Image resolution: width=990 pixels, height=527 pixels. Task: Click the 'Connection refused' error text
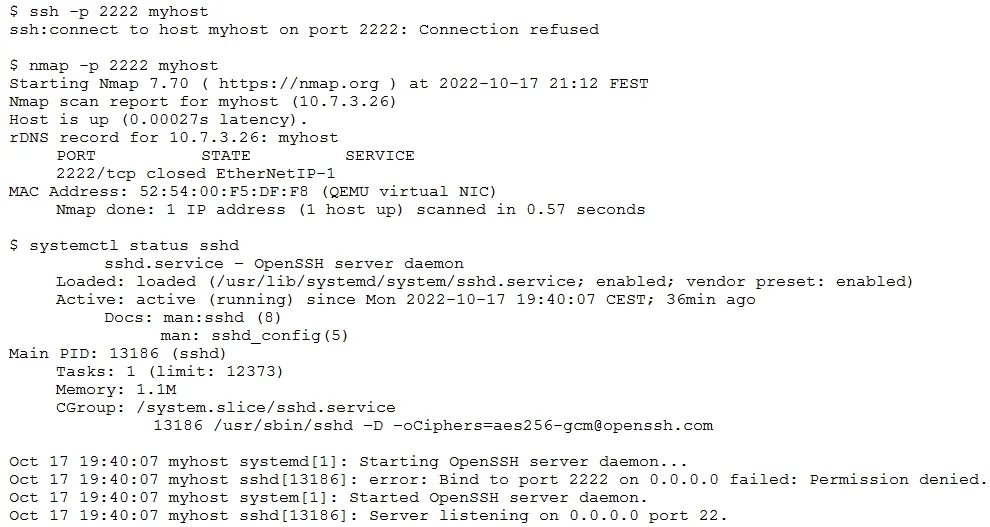[509, 30]
